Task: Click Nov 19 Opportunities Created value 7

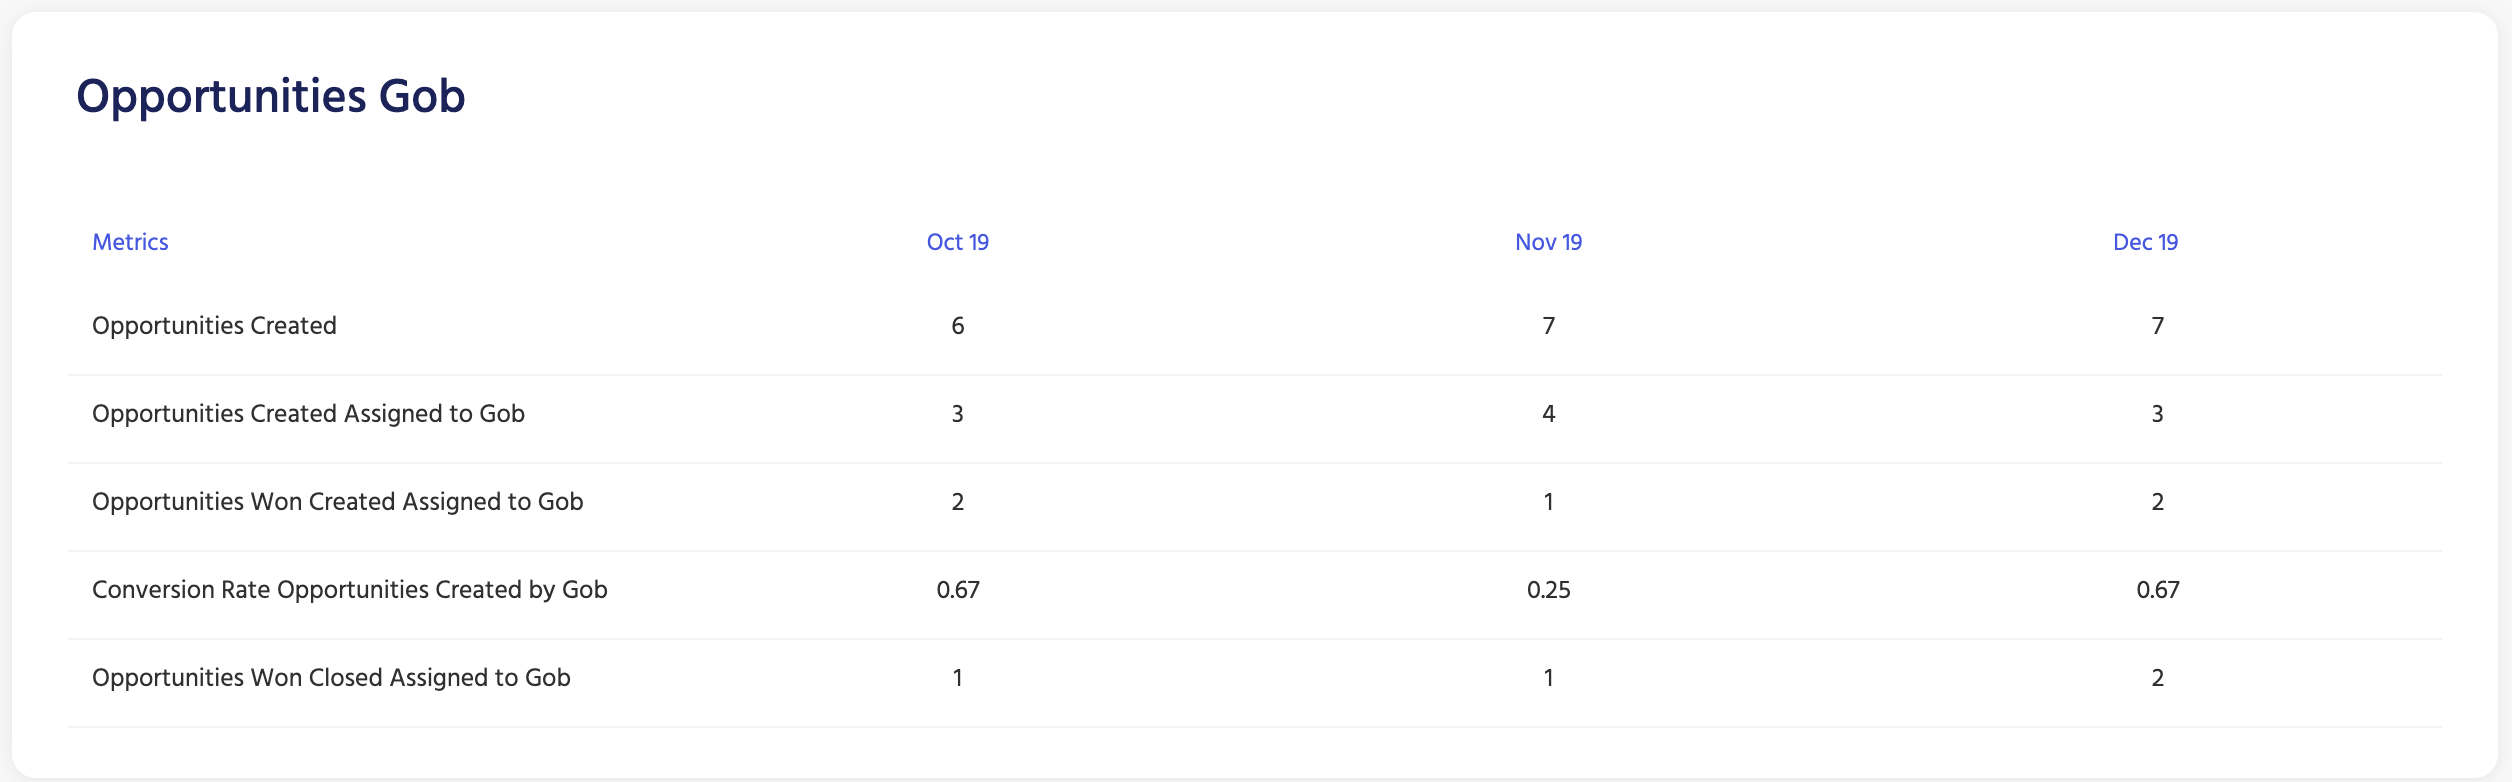Action: [1549, 326]
